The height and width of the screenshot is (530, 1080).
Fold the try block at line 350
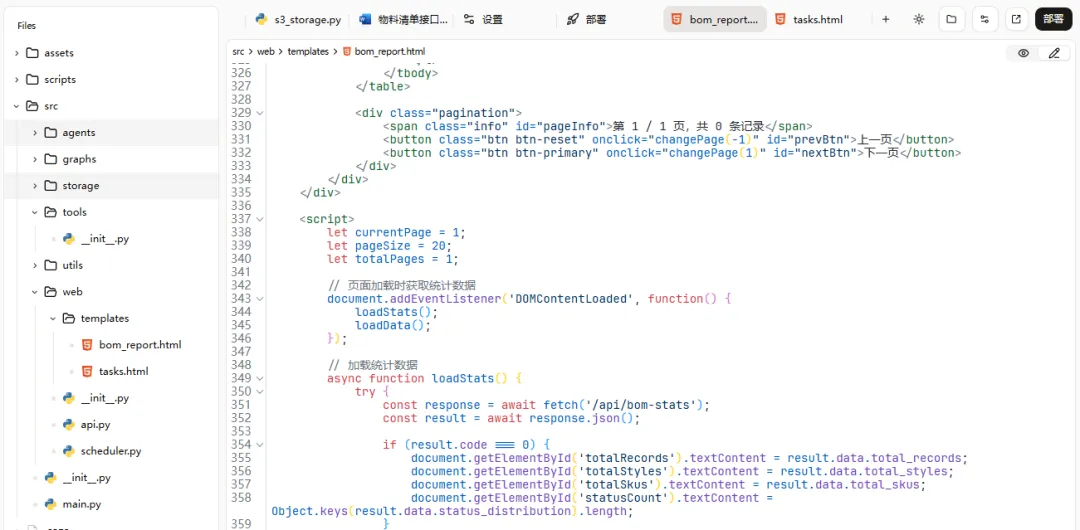[x=260, y=391]
